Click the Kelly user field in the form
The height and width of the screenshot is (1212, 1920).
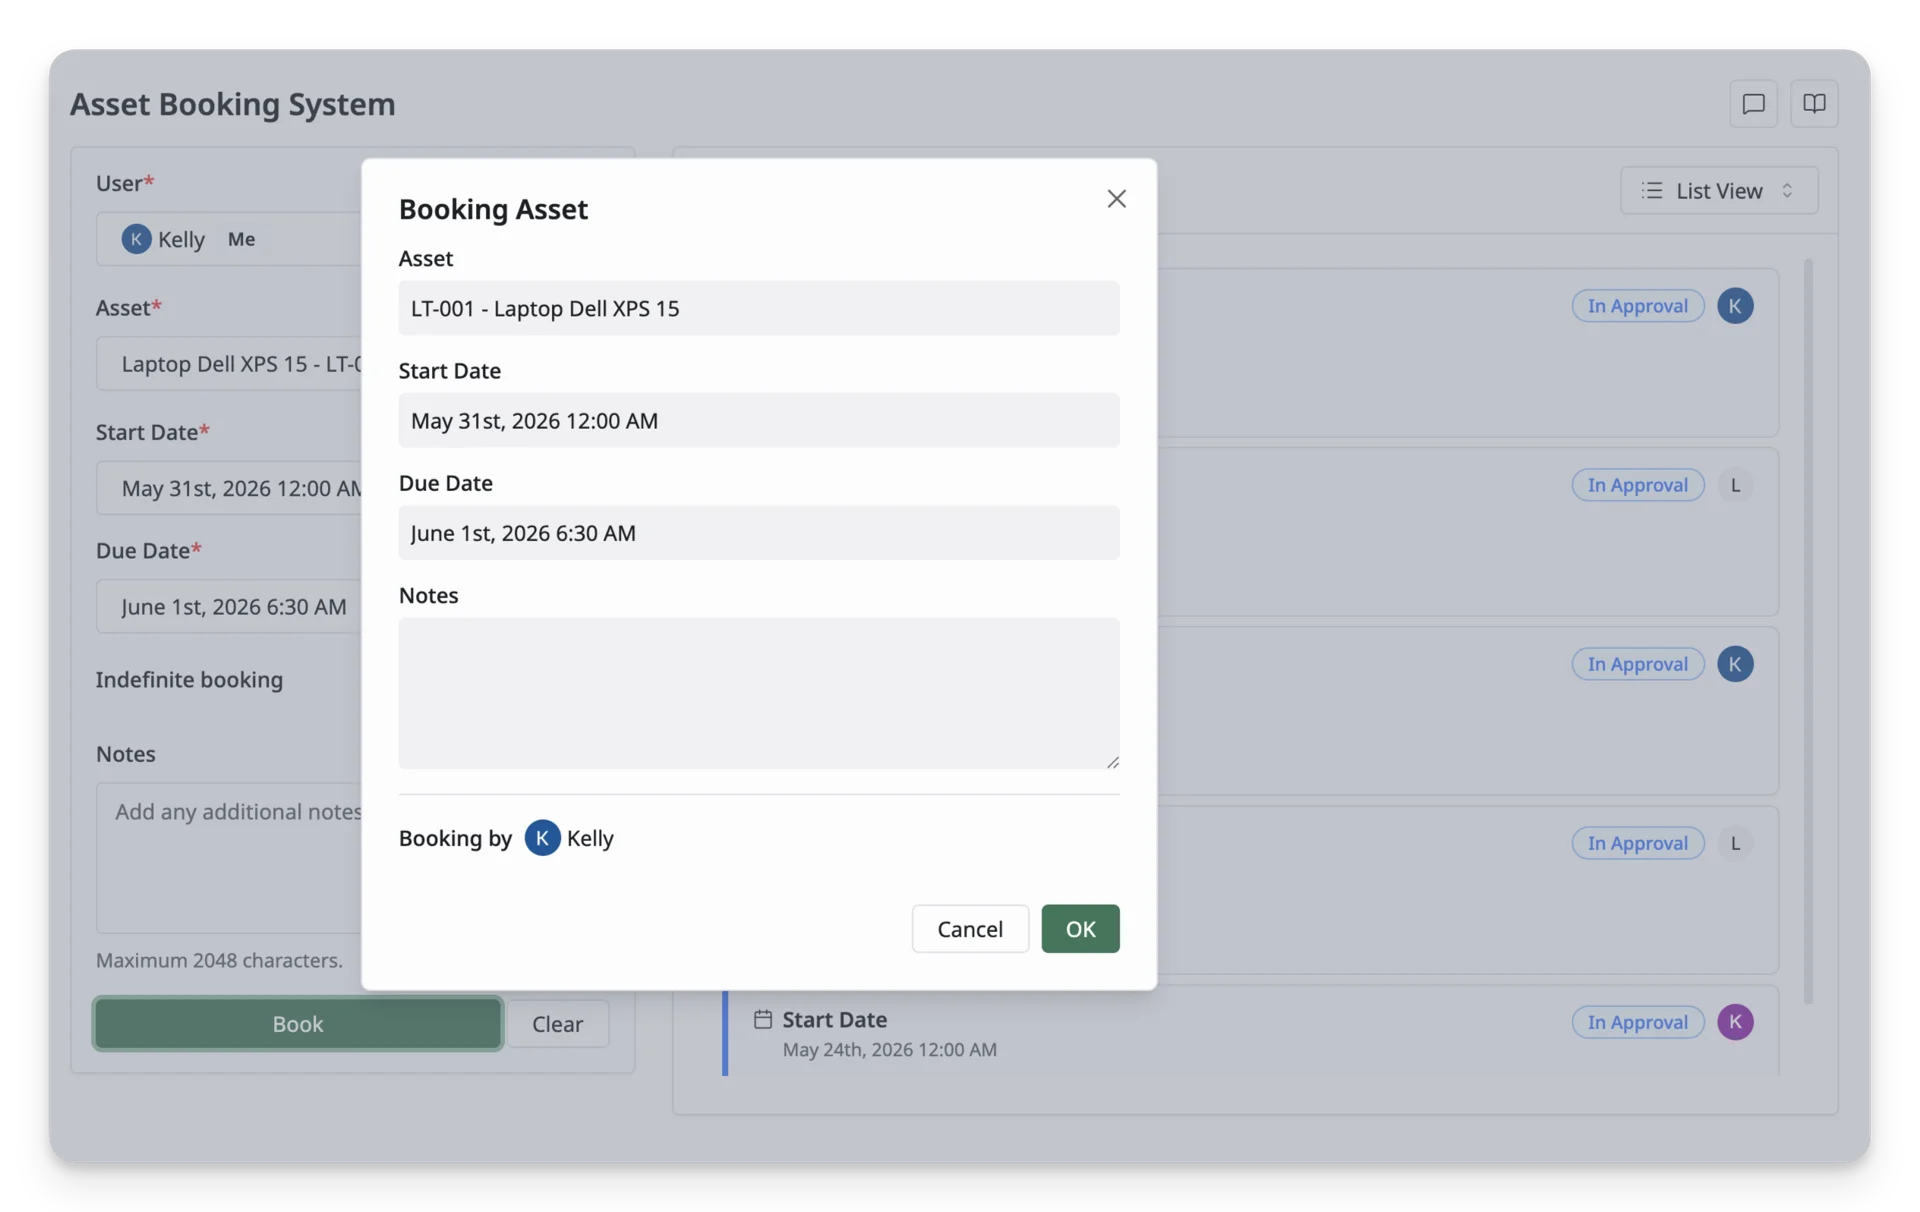(229, 238)
